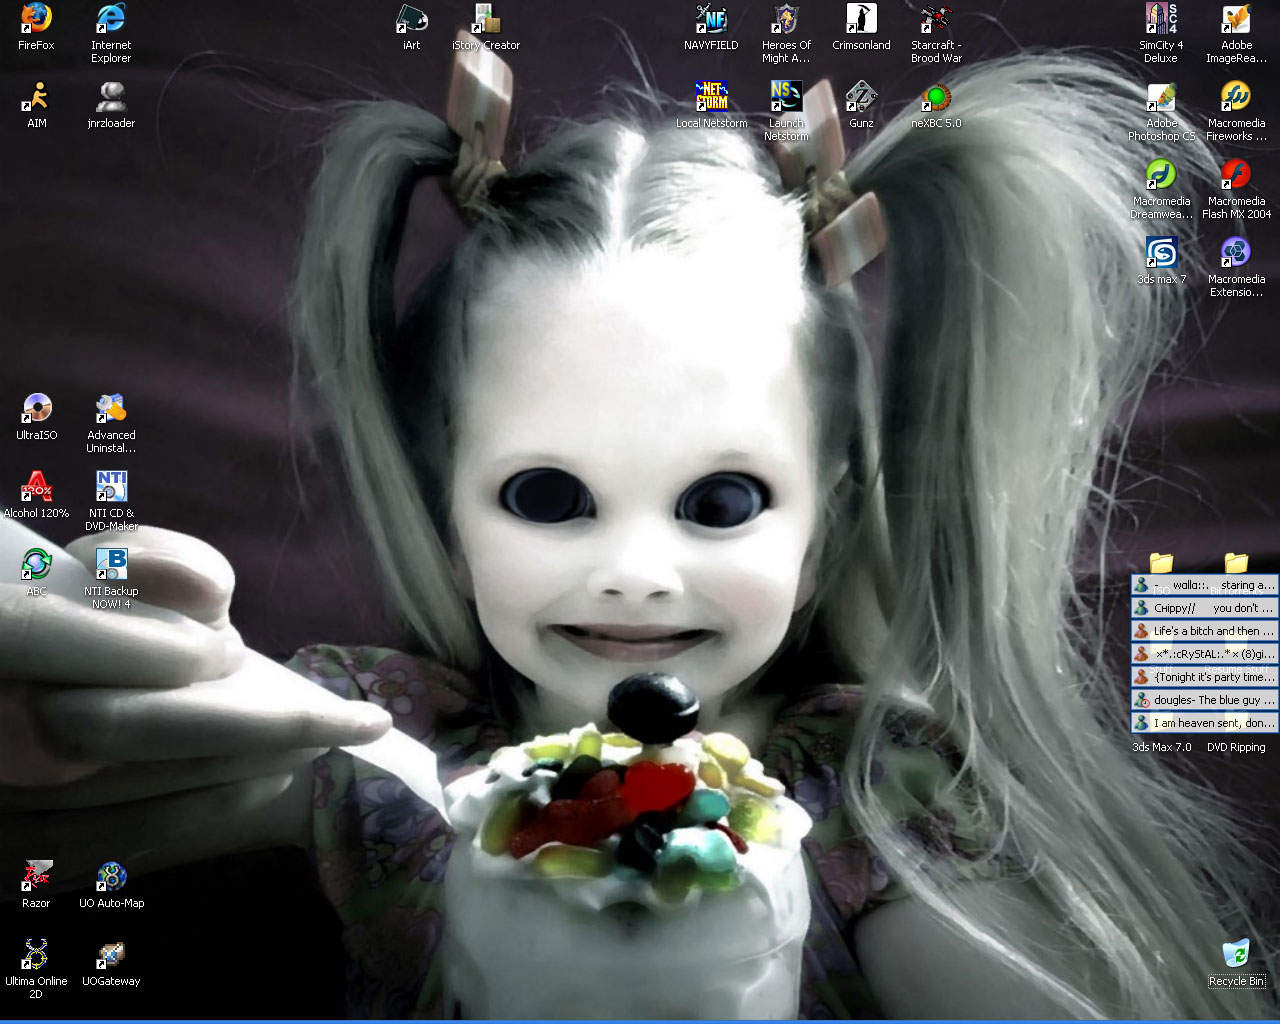Launch Internet Explorer from the desktop
This screenshot has width=1280, height=1024.
(111, 20)
